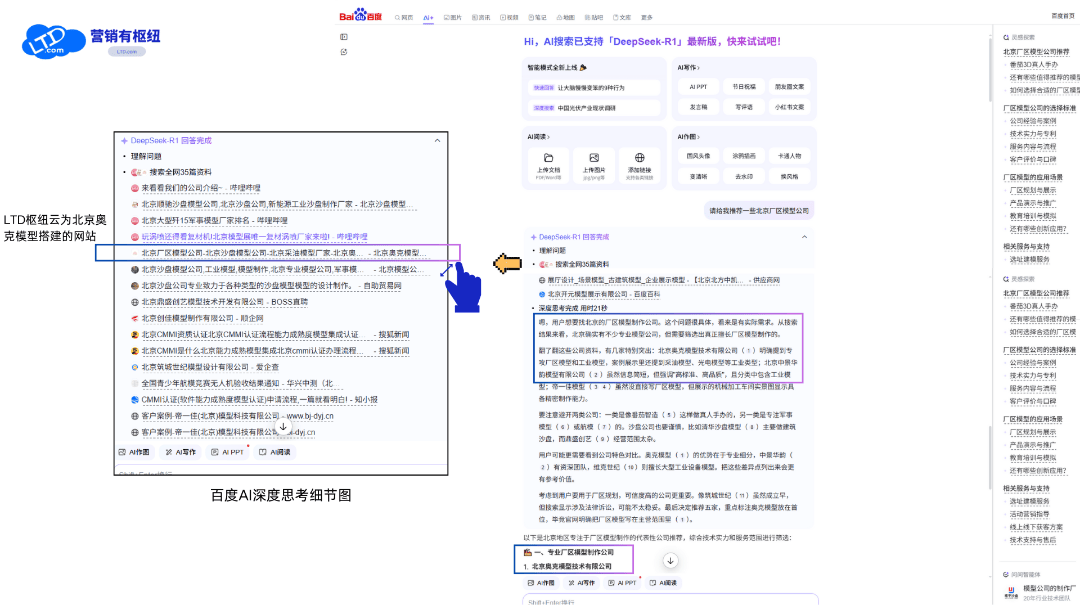Collapse the DeepSeek-R1 answer on the Baidu page
The width and height of the screenshot is (1080, 607).
804,237
